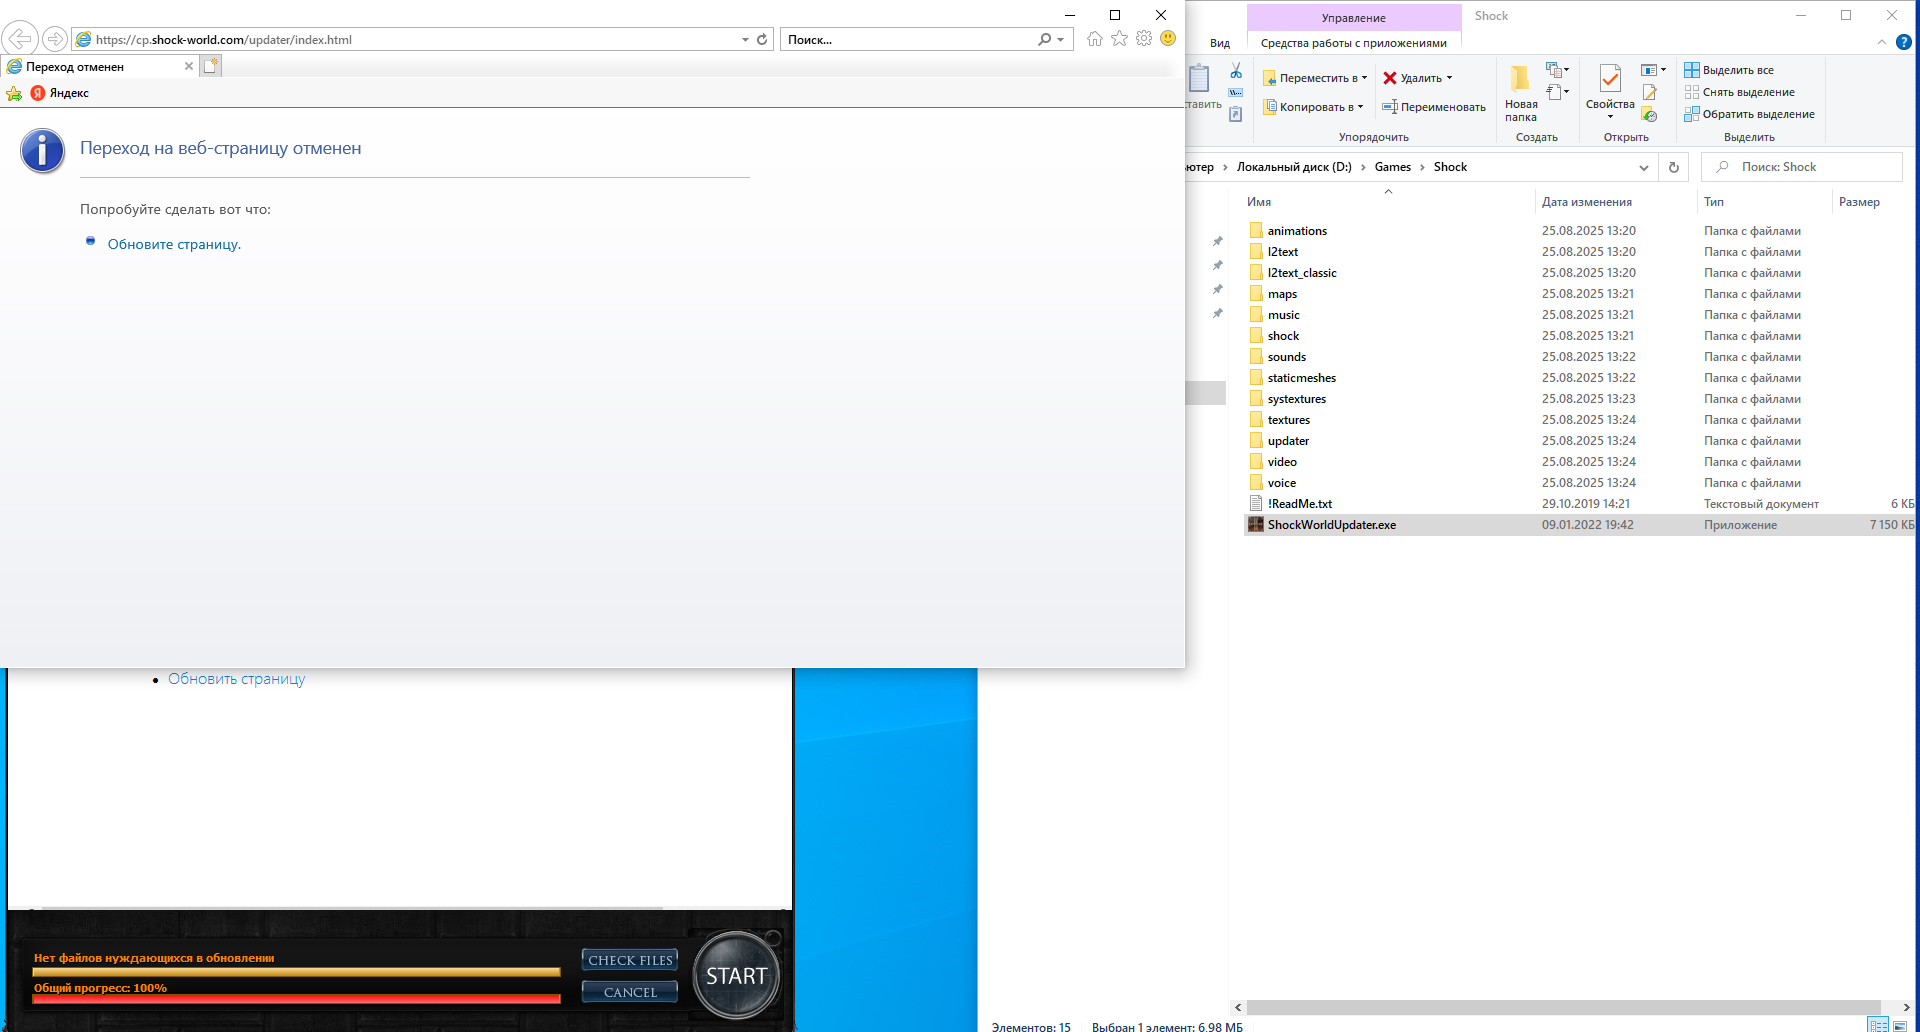The image size is (1920, 1032).
Task: Click the Cut scissors icon in the ribbon
Action: (x=1236, y=71)
